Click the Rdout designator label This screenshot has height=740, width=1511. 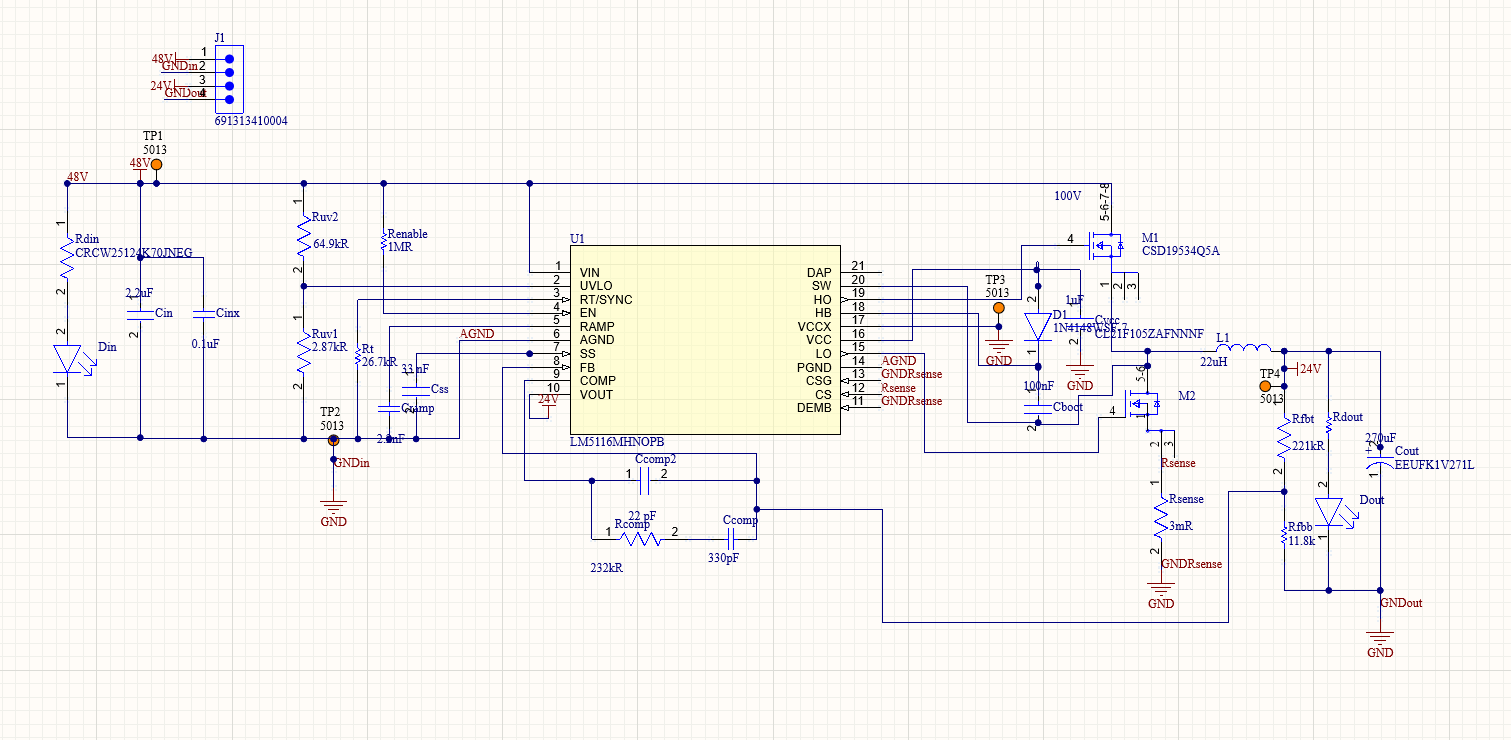tap(1349, 418)
